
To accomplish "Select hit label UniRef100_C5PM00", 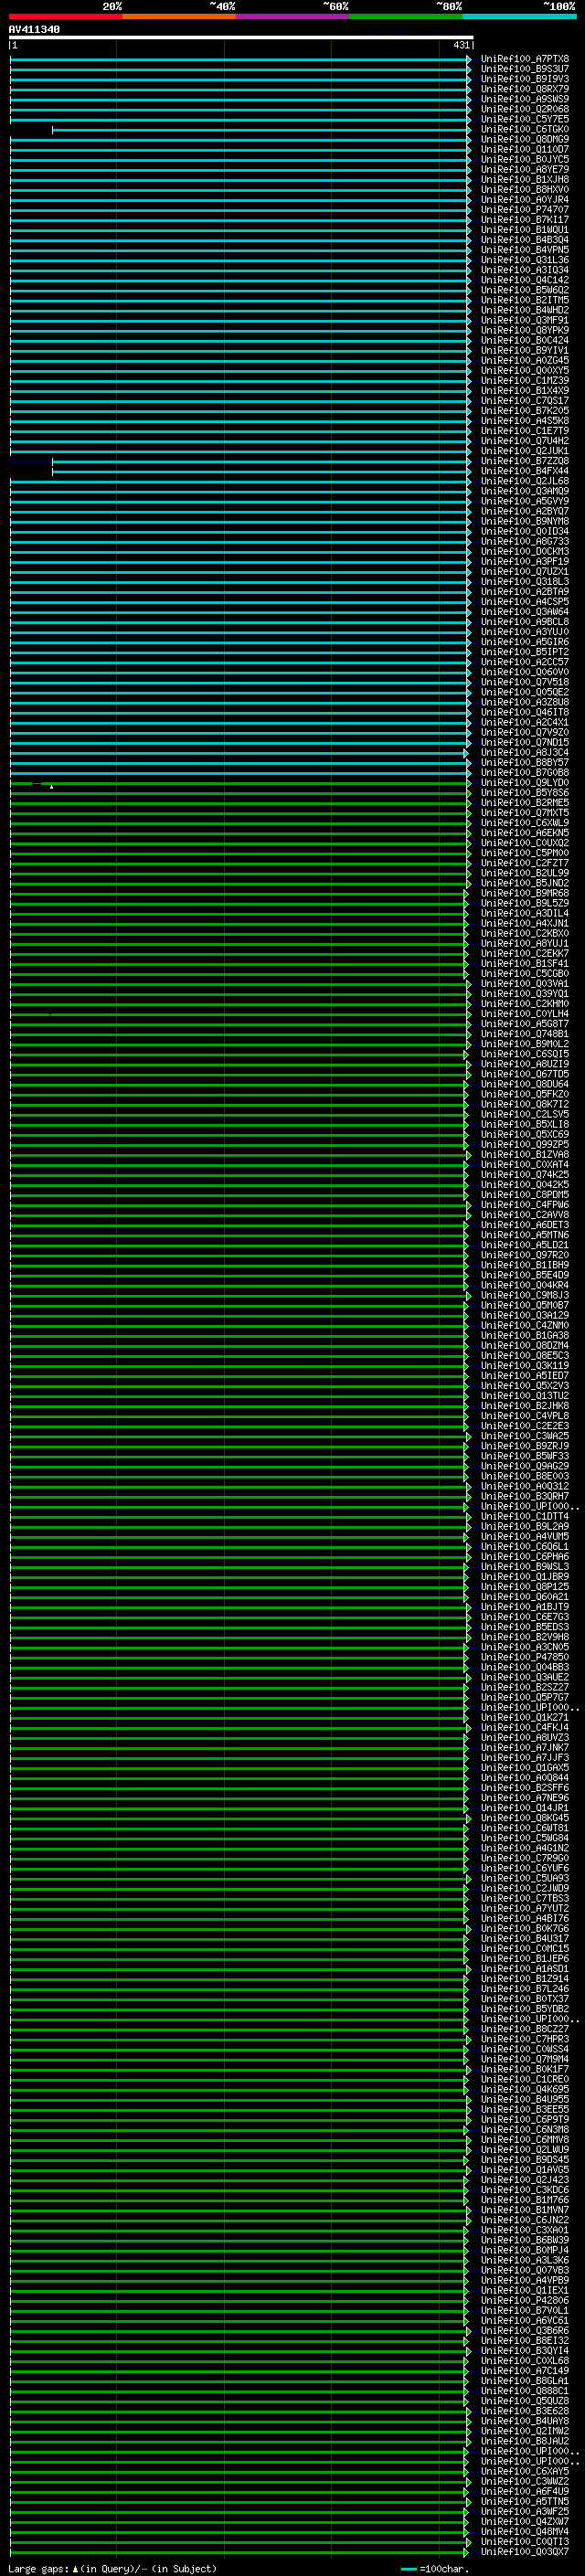I will click(x=524, y=853).
